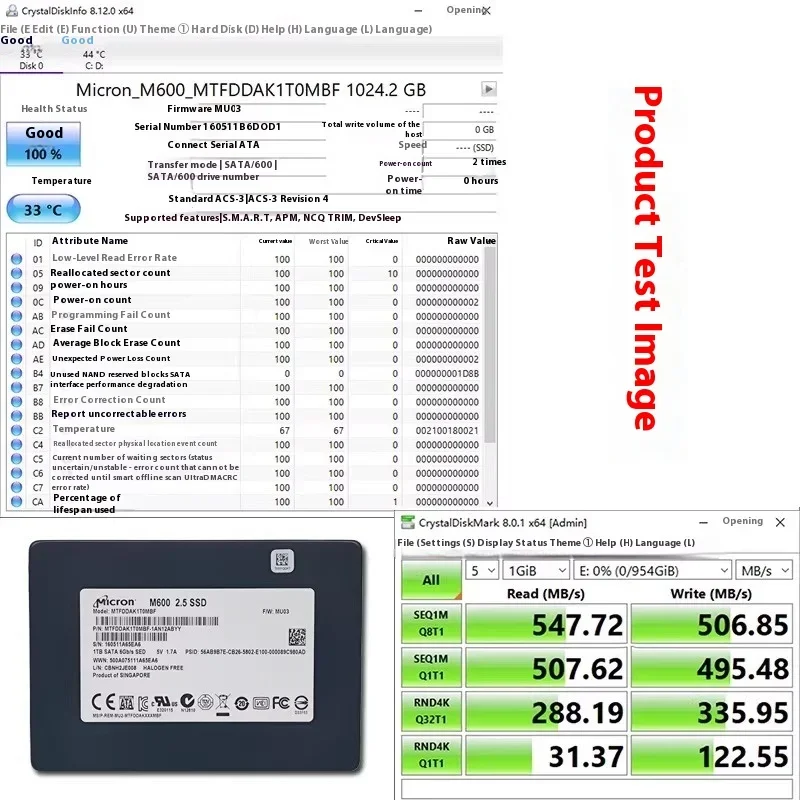Click scroll down arrow of attribute list
800x800 pixels.
point(490,503)
